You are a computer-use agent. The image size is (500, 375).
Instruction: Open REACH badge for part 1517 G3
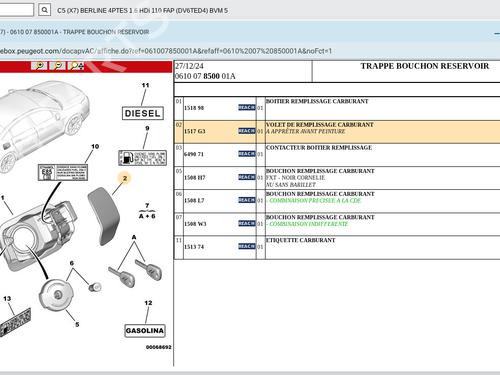pyautogui.click(x=247, y=131)
